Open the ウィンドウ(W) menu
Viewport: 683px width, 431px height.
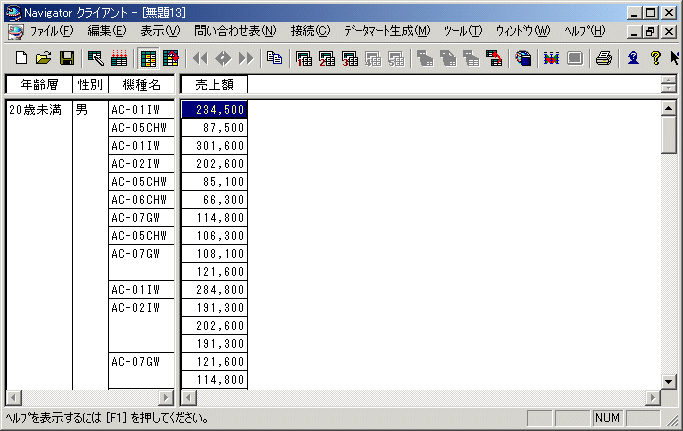click(523, 31)
